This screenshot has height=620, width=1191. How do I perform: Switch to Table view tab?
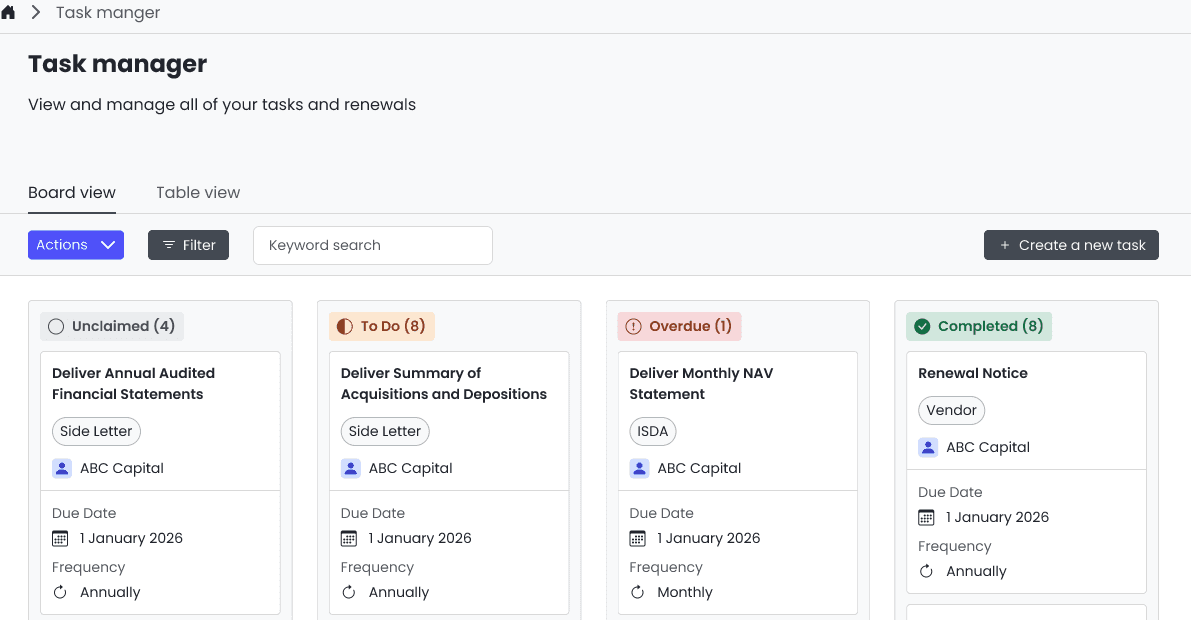point(198,193)
